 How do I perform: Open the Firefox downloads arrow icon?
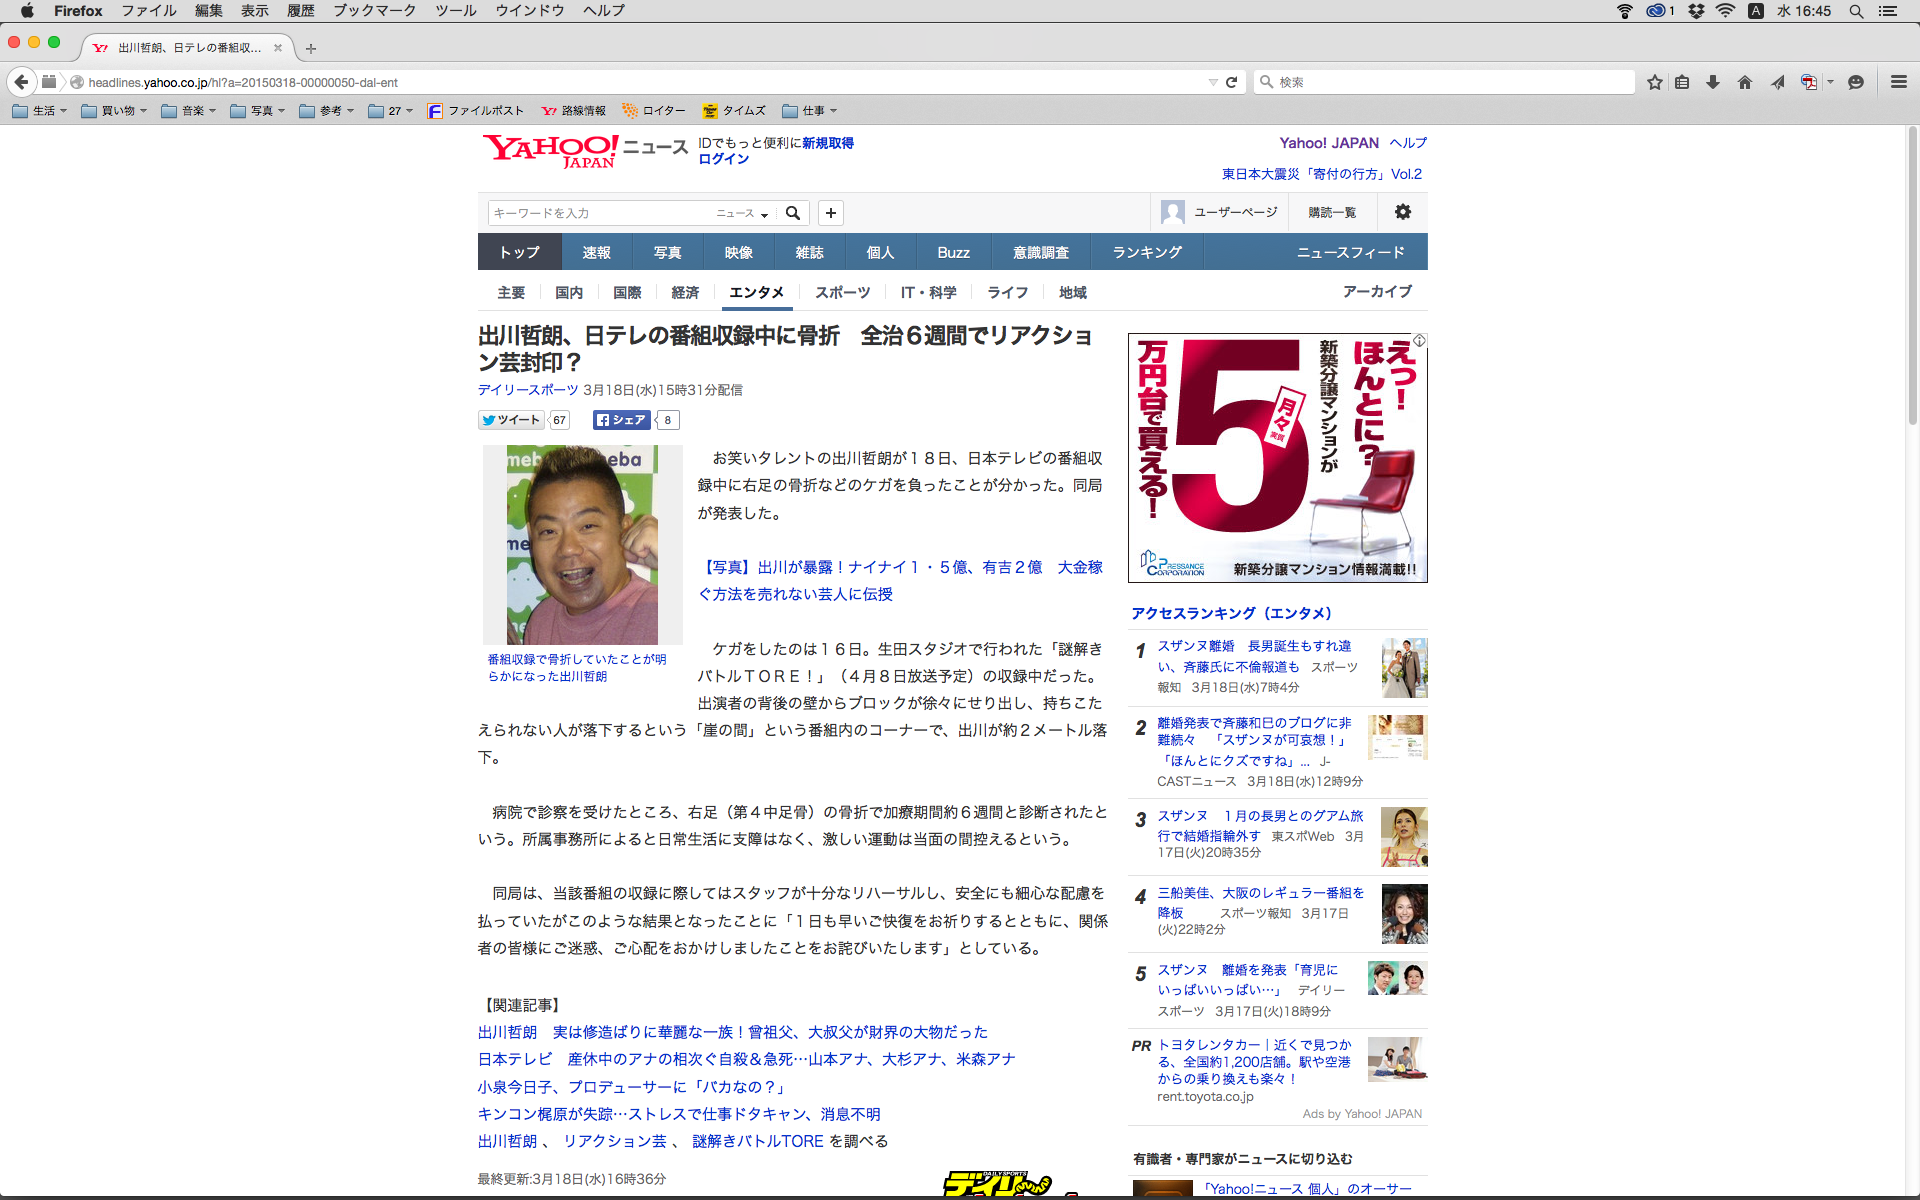(x=1713, y=82)
